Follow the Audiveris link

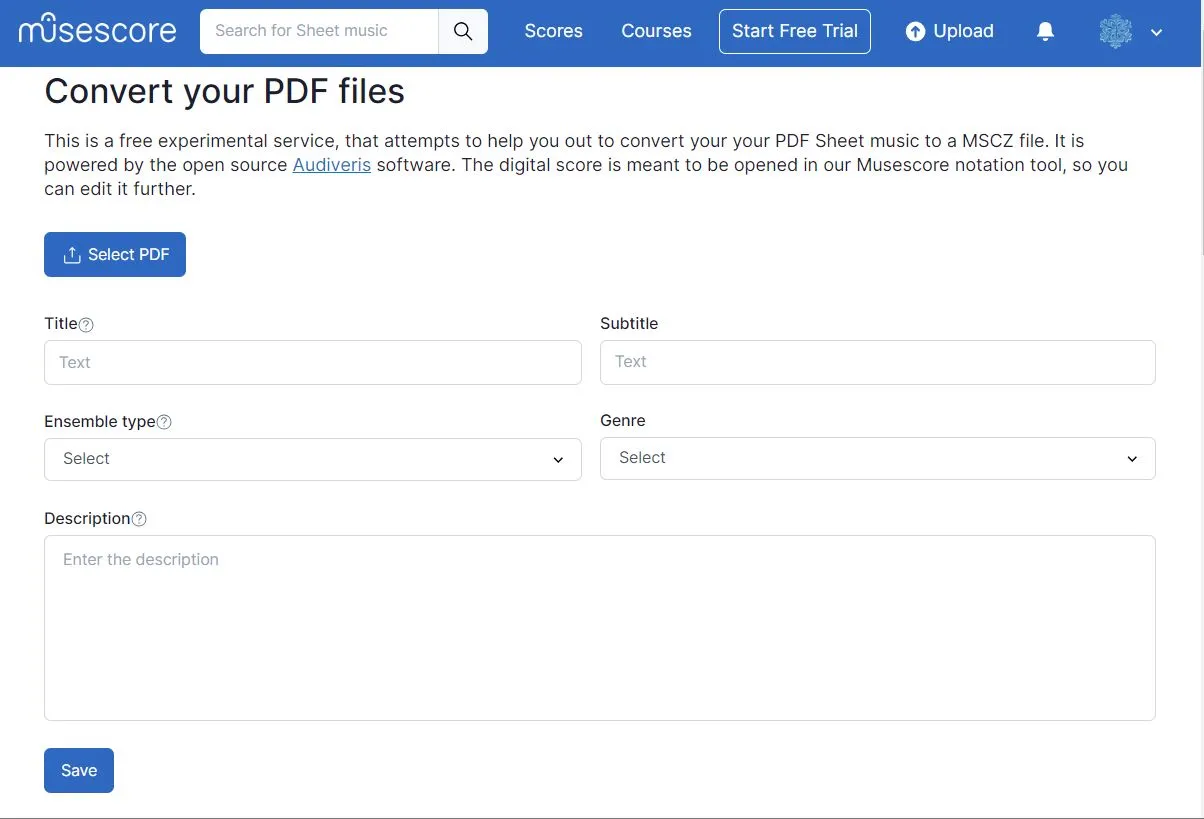(331, 165)
